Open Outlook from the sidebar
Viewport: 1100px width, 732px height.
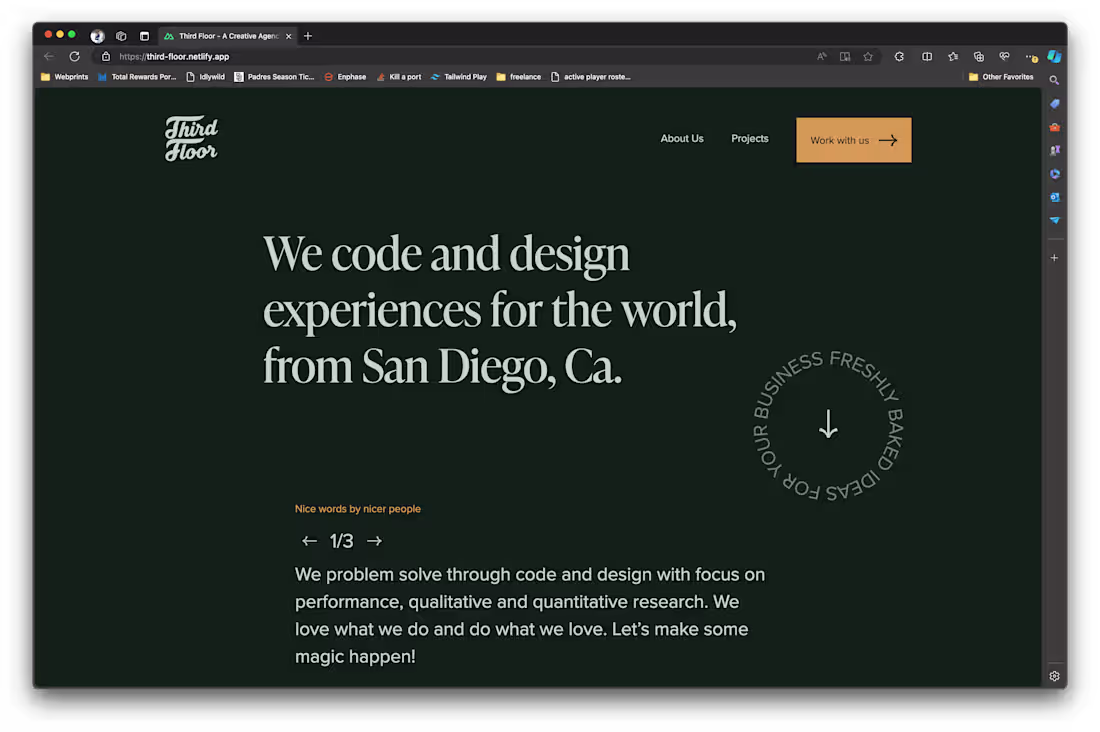tap(1055, 197)
